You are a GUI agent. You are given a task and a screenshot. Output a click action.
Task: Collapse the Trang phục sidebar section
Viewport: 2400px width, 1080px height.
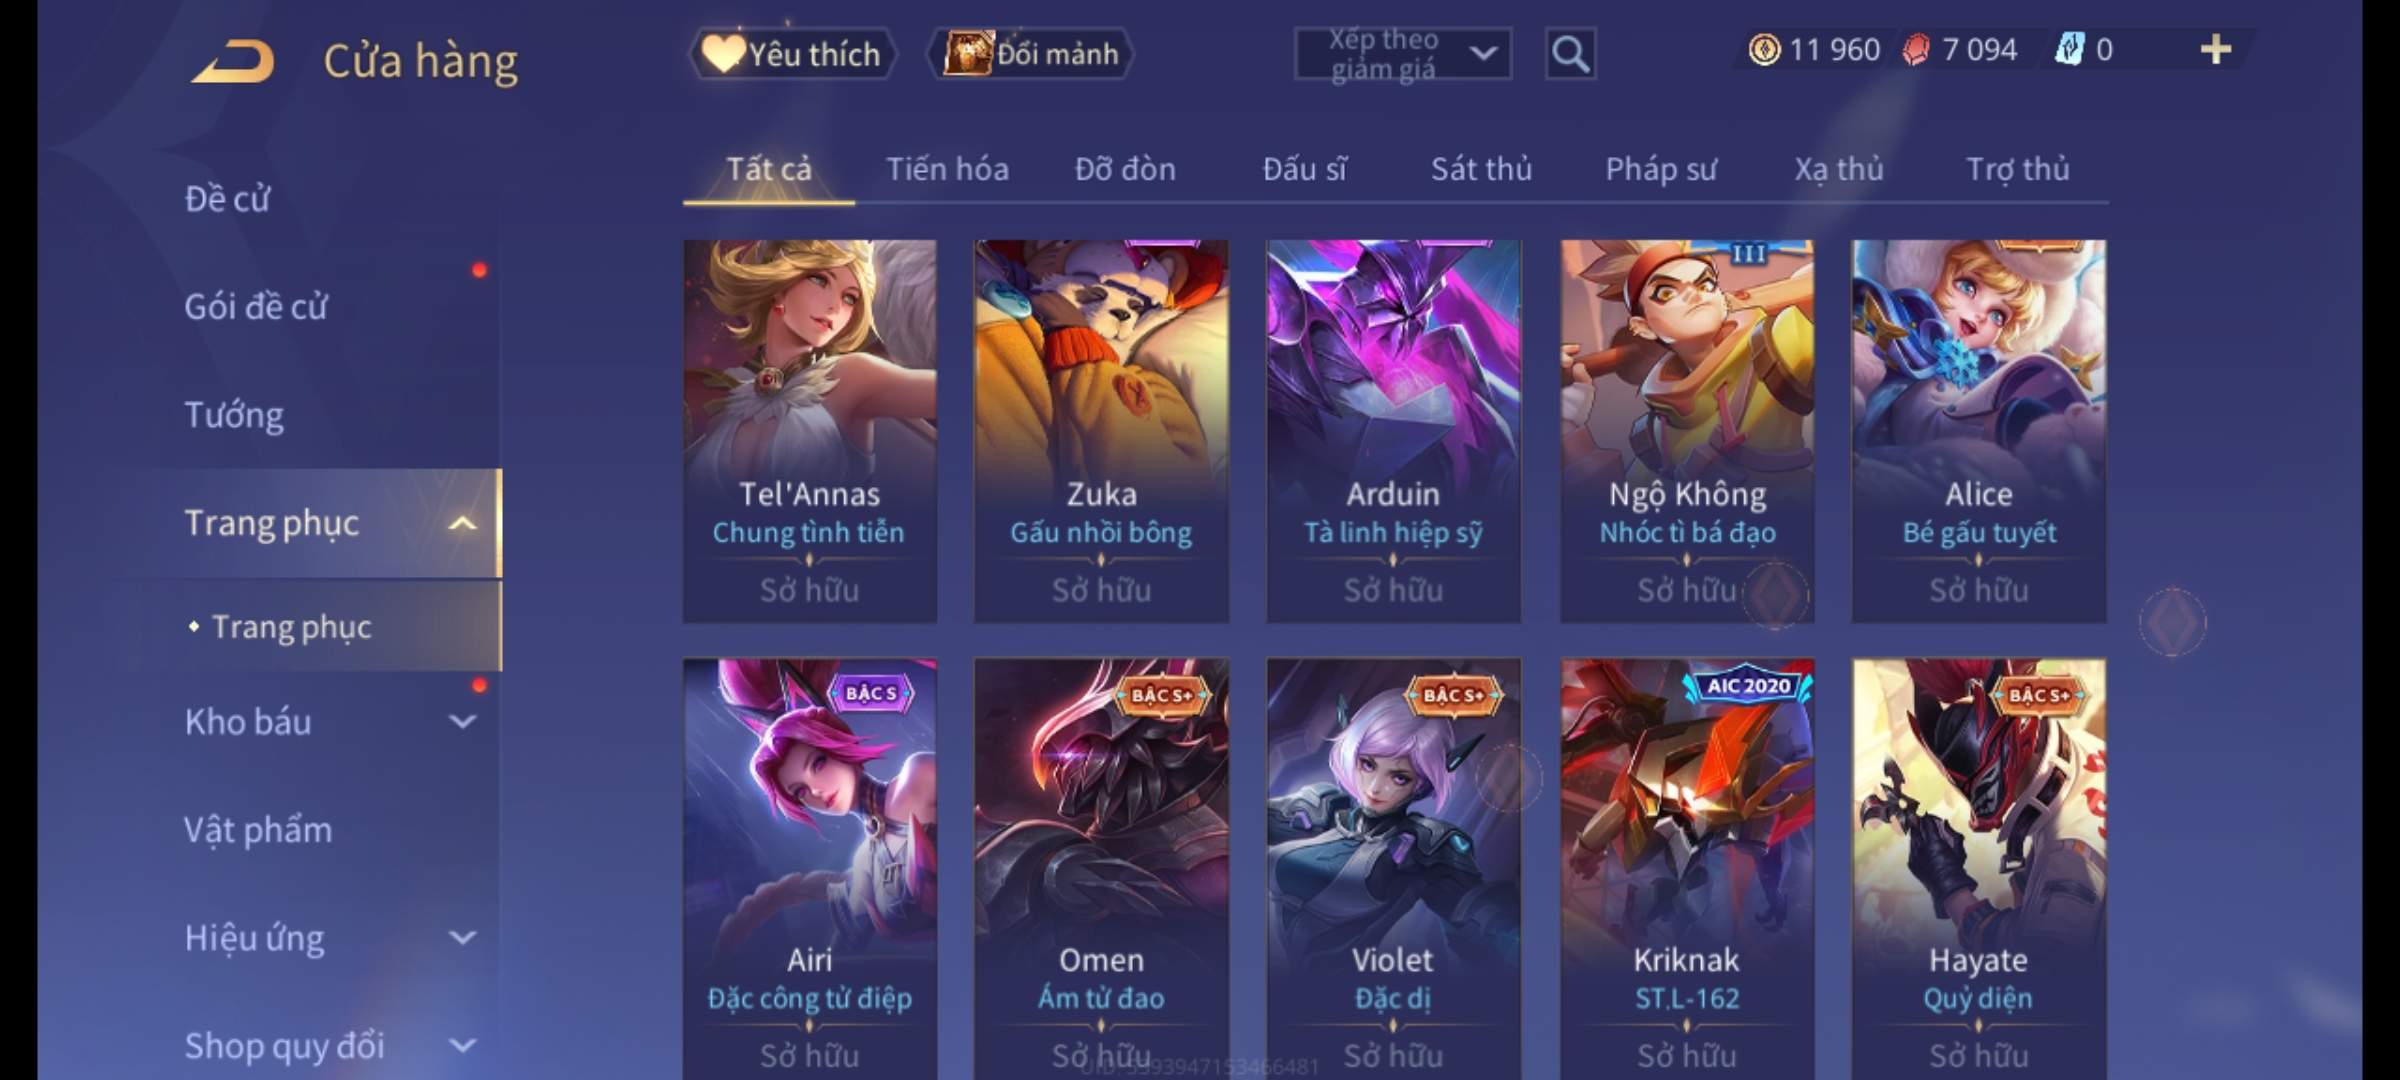click(462, 523)
